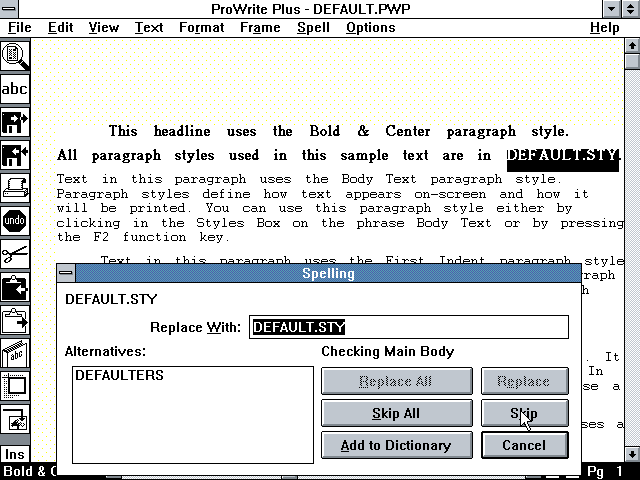Click the Skip button
This screenshot has width=640, height=480.
pyautogui.click(x=524, y=413)
